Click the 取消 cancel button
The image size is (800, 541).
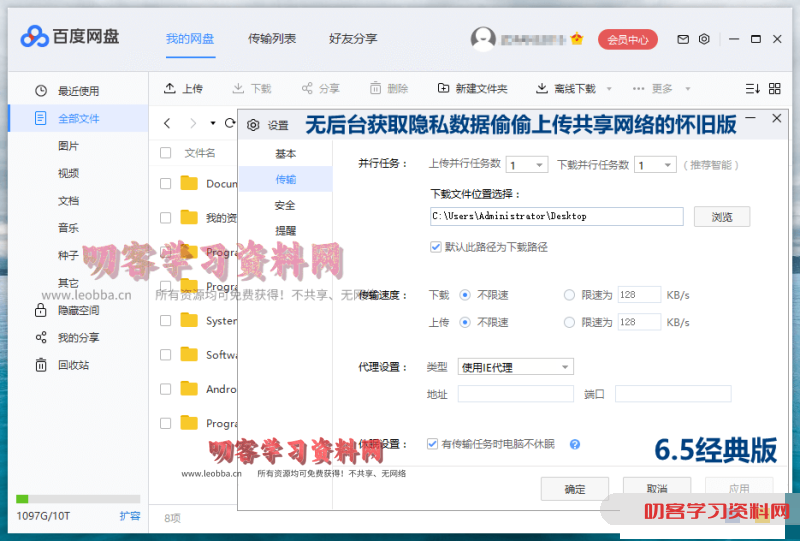tap(657, 488)
